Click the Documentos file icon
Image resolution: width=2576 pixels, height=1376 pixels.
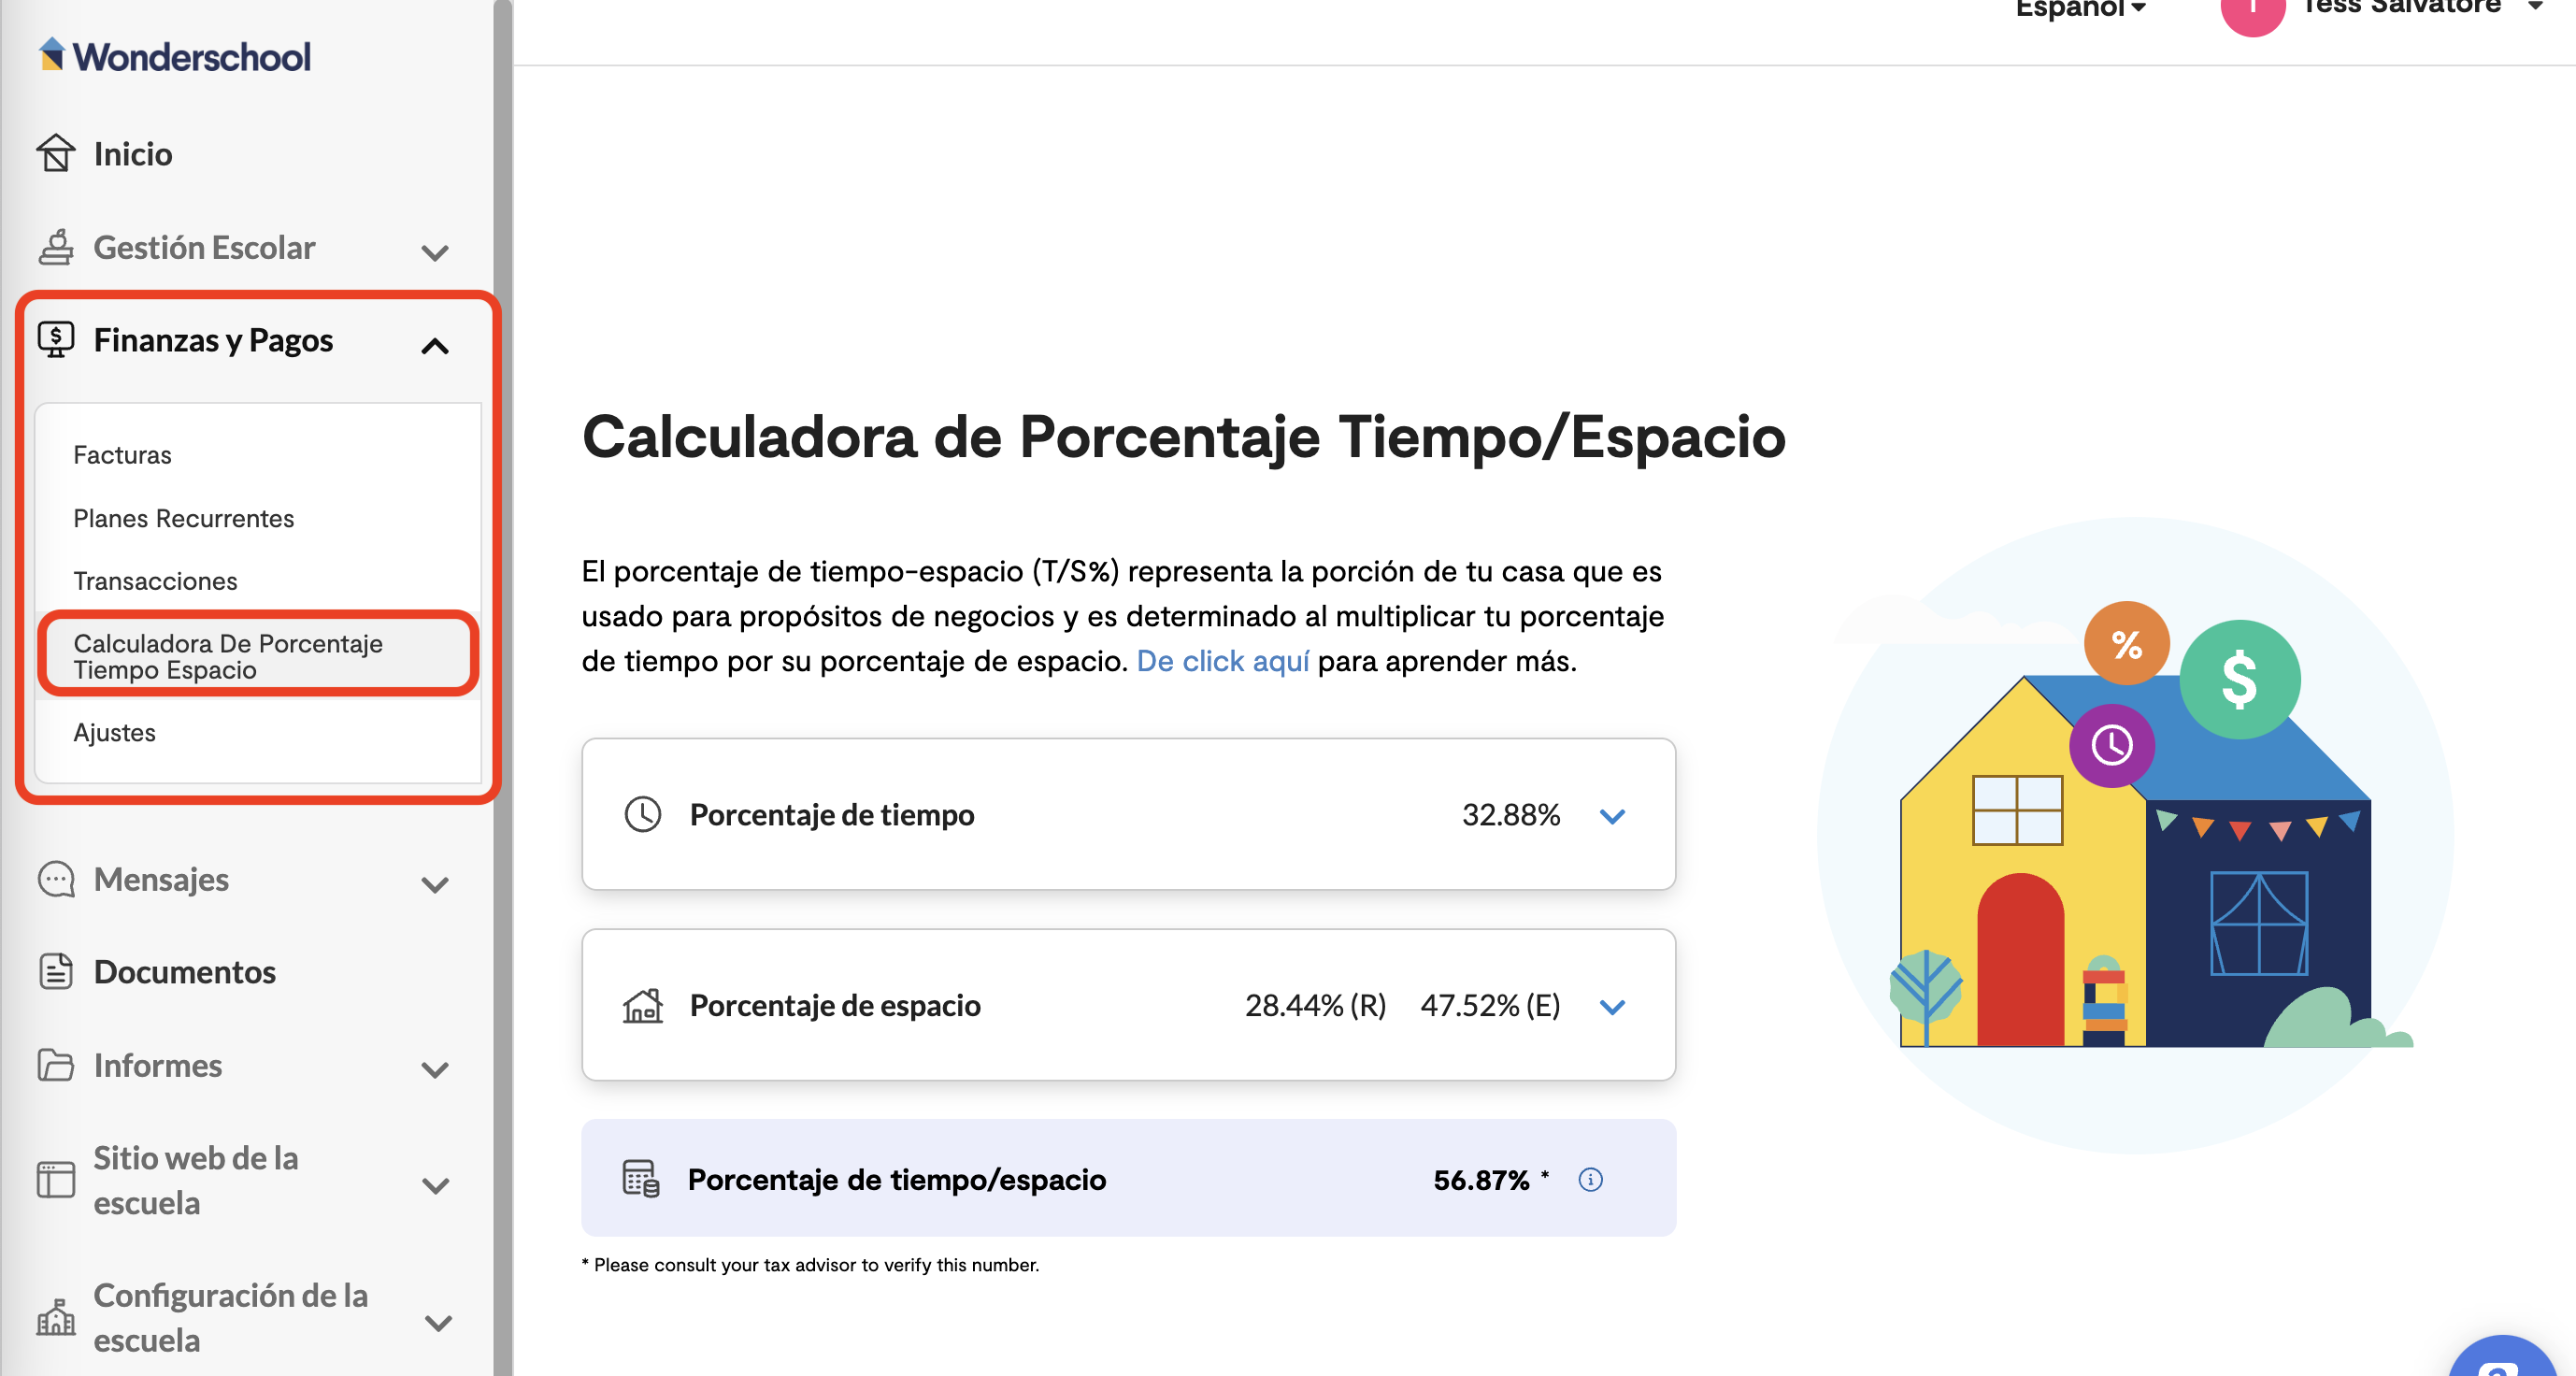click(x=56, y=971)
